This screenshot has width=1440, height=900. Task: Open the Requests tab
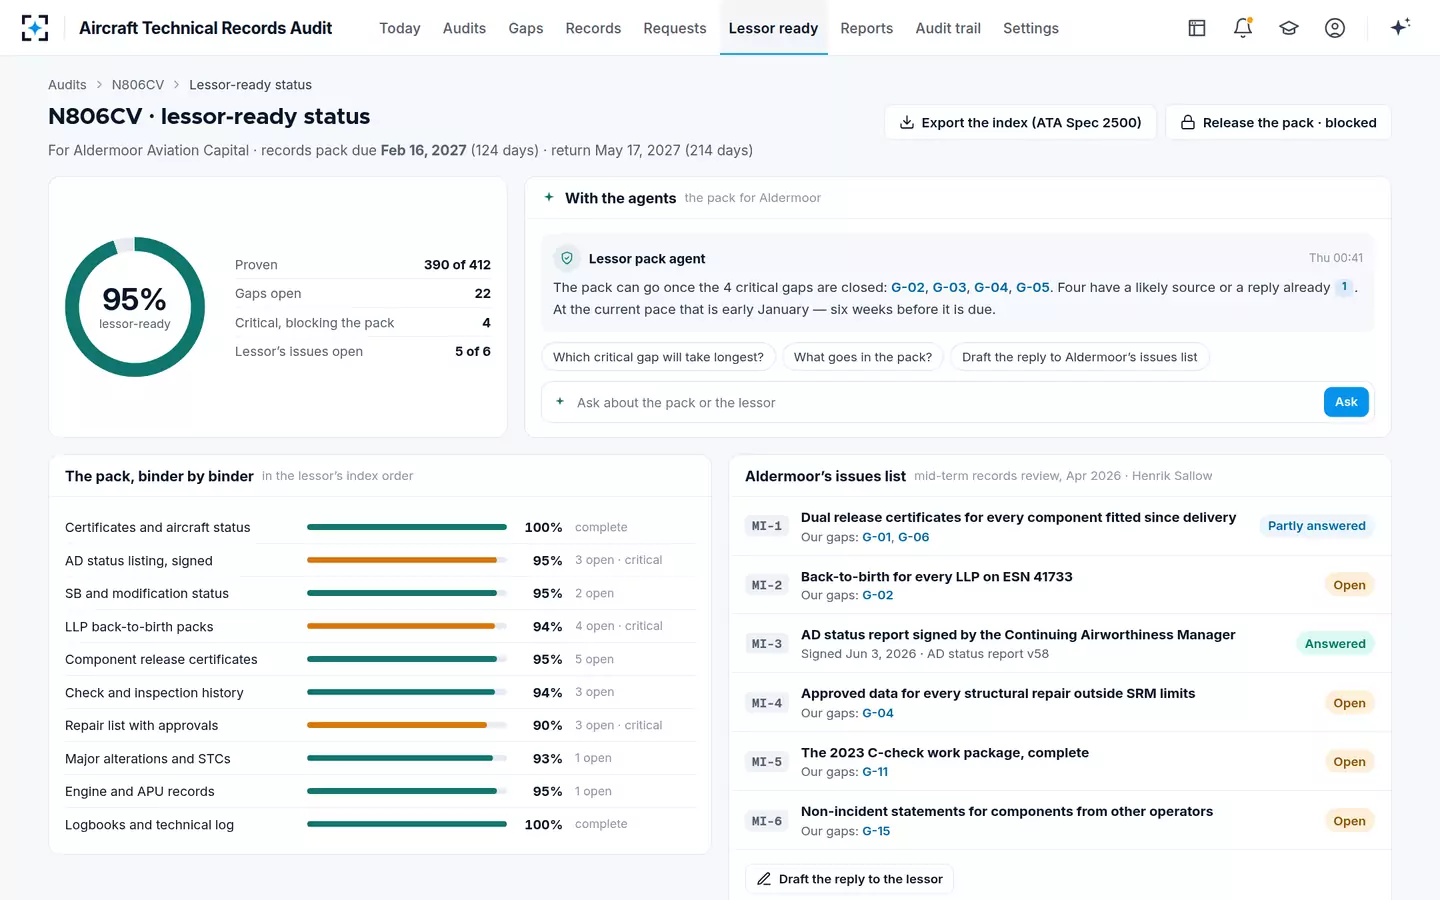click(x=675, y=28)
